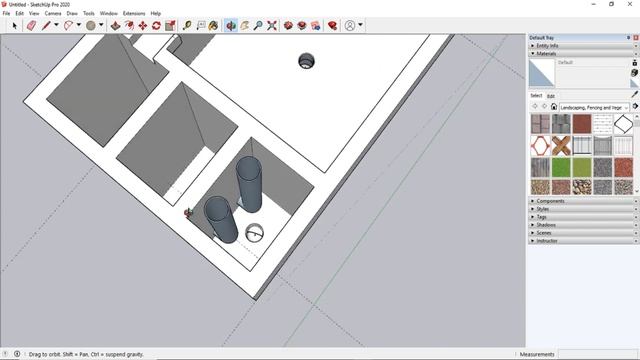Set material to paint with default

click(x=634, y=83)
